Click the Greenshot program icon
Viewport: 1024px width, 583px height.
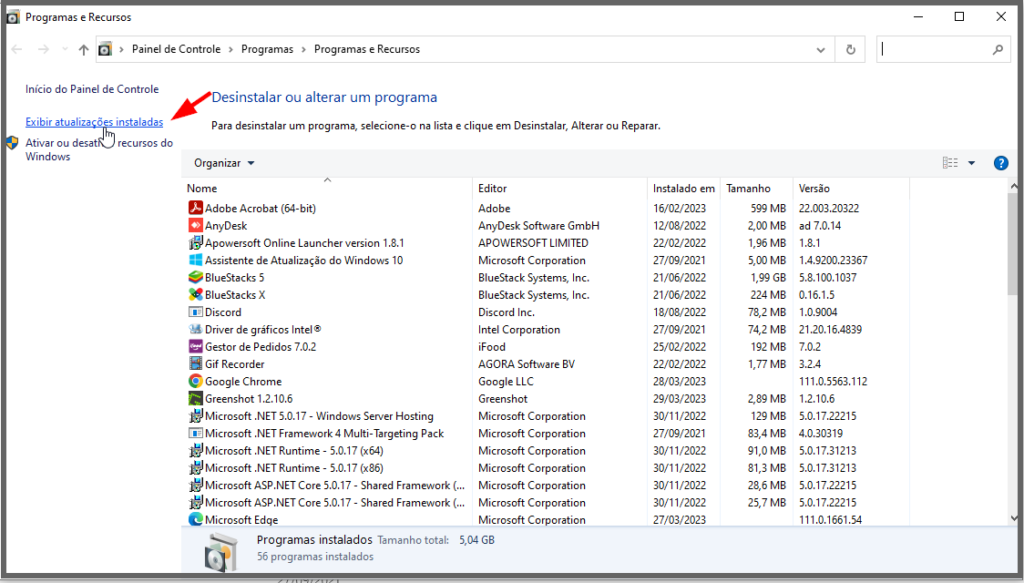point(195,398)
